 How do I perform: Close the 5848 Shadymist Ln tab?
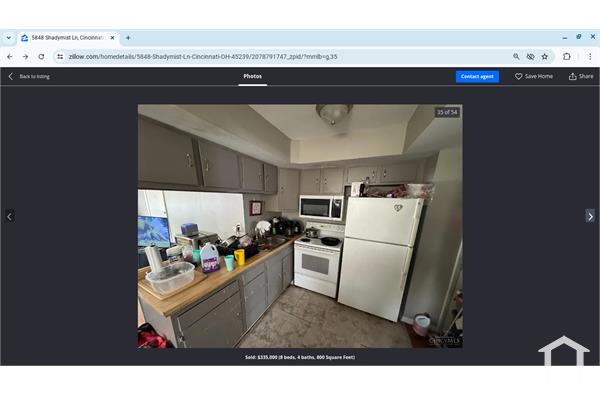[x=112, y=38]
